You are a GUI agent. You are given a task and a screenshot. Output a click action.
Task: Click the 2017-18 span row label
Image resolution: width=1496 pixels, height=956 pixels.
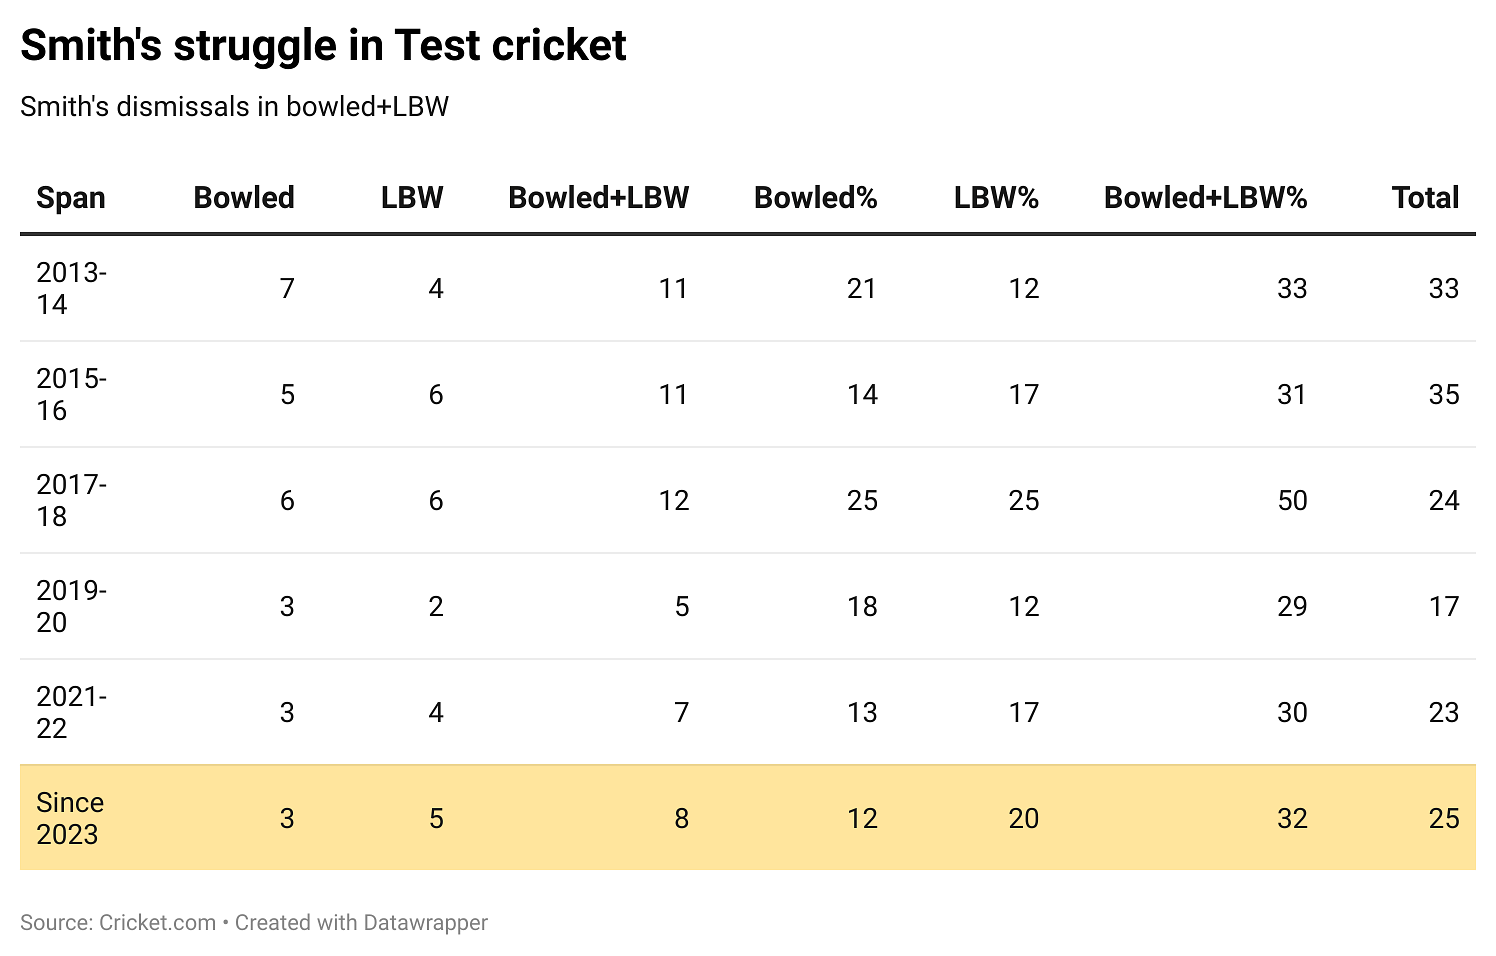71,500
